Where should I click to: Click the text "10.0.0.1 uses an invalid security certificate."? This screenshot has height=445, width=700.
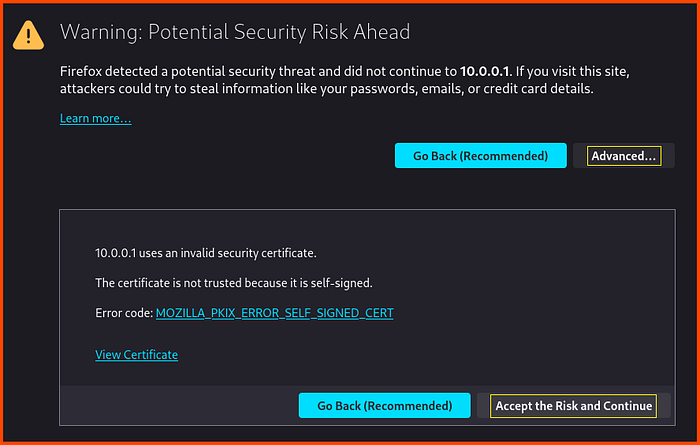coord(206,253)
